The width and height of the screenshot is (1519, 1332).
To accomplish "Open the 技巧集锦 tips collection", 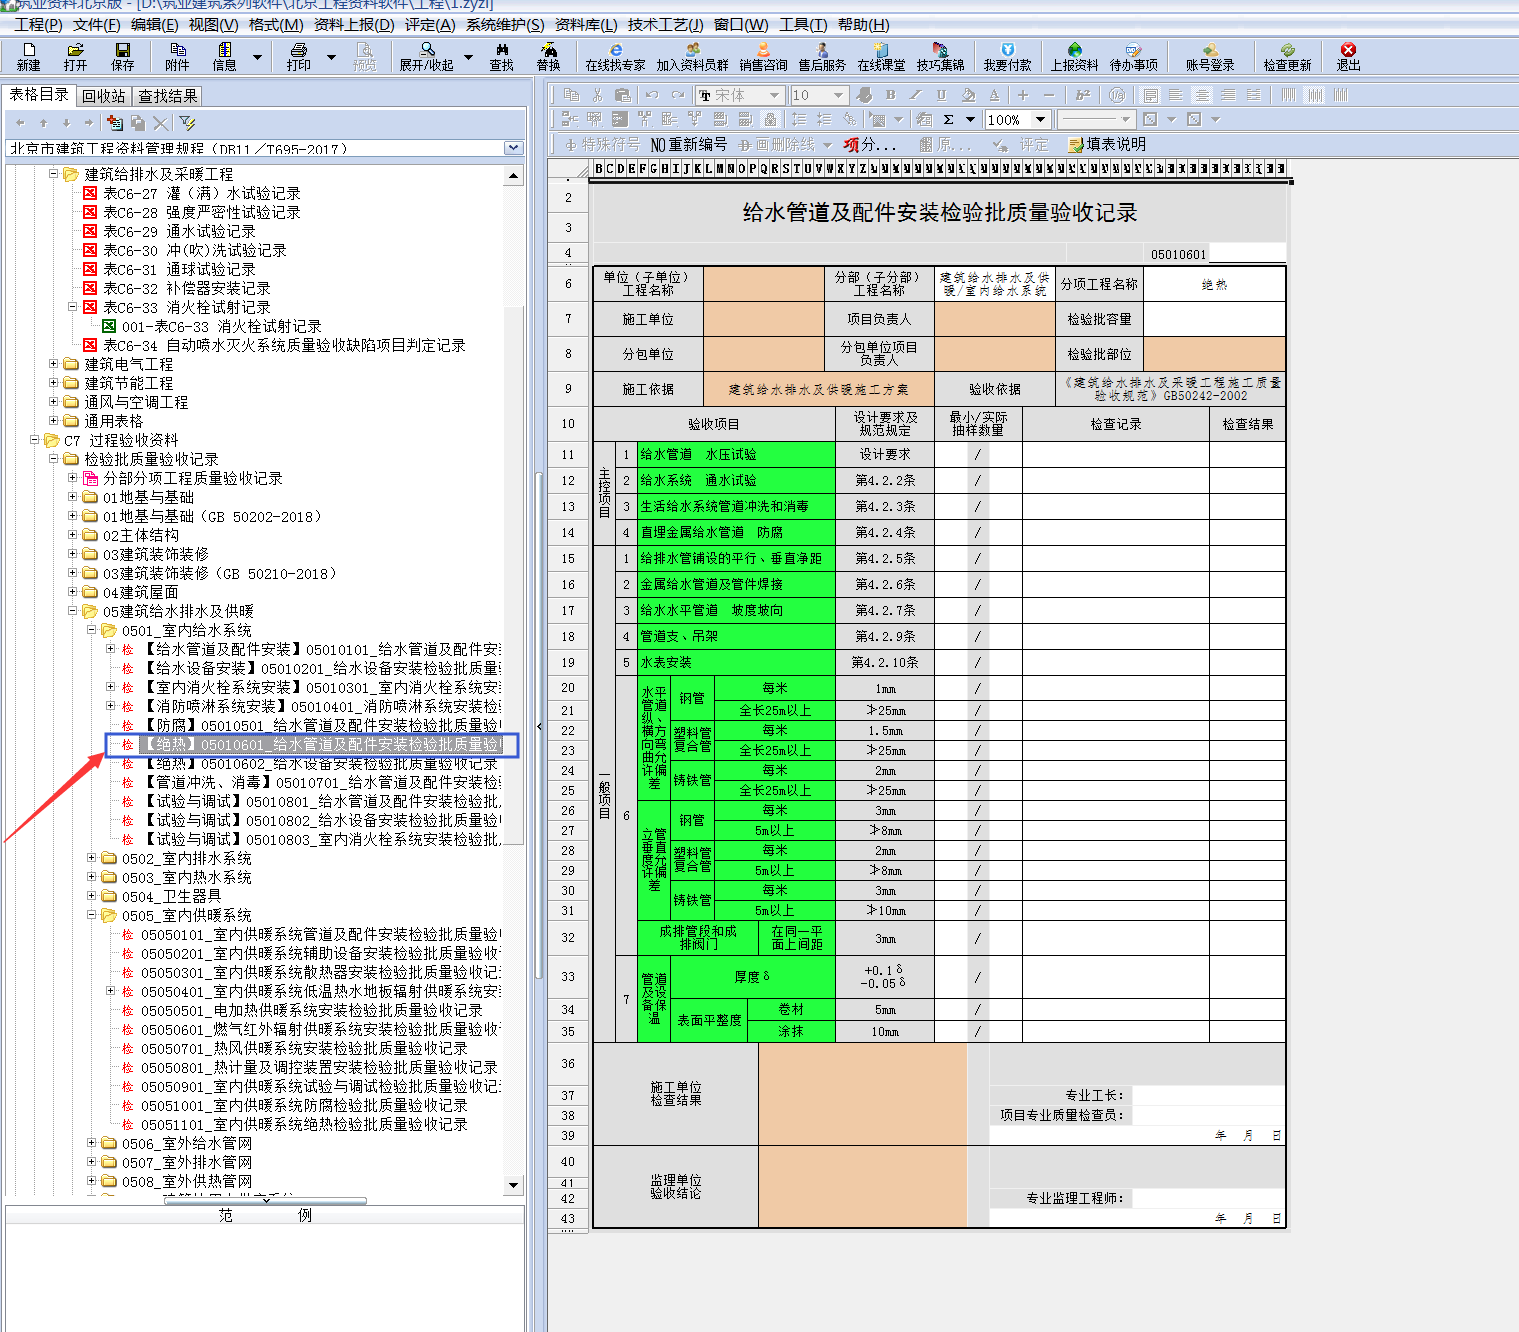I will coord(940,56).
